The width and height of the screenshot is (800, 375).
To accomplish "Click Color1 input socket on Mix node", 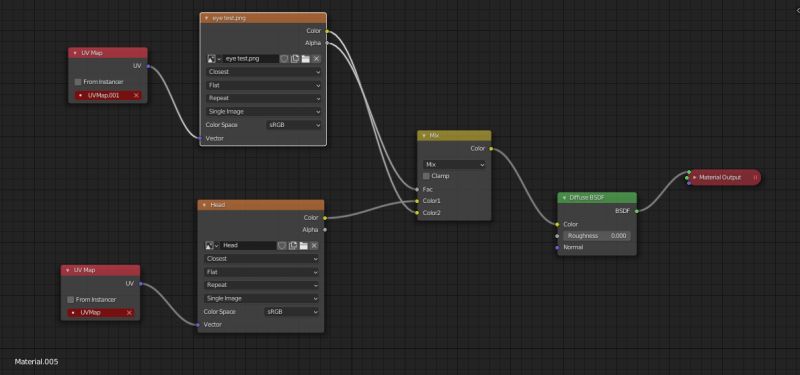I will [x=417, y=201].
